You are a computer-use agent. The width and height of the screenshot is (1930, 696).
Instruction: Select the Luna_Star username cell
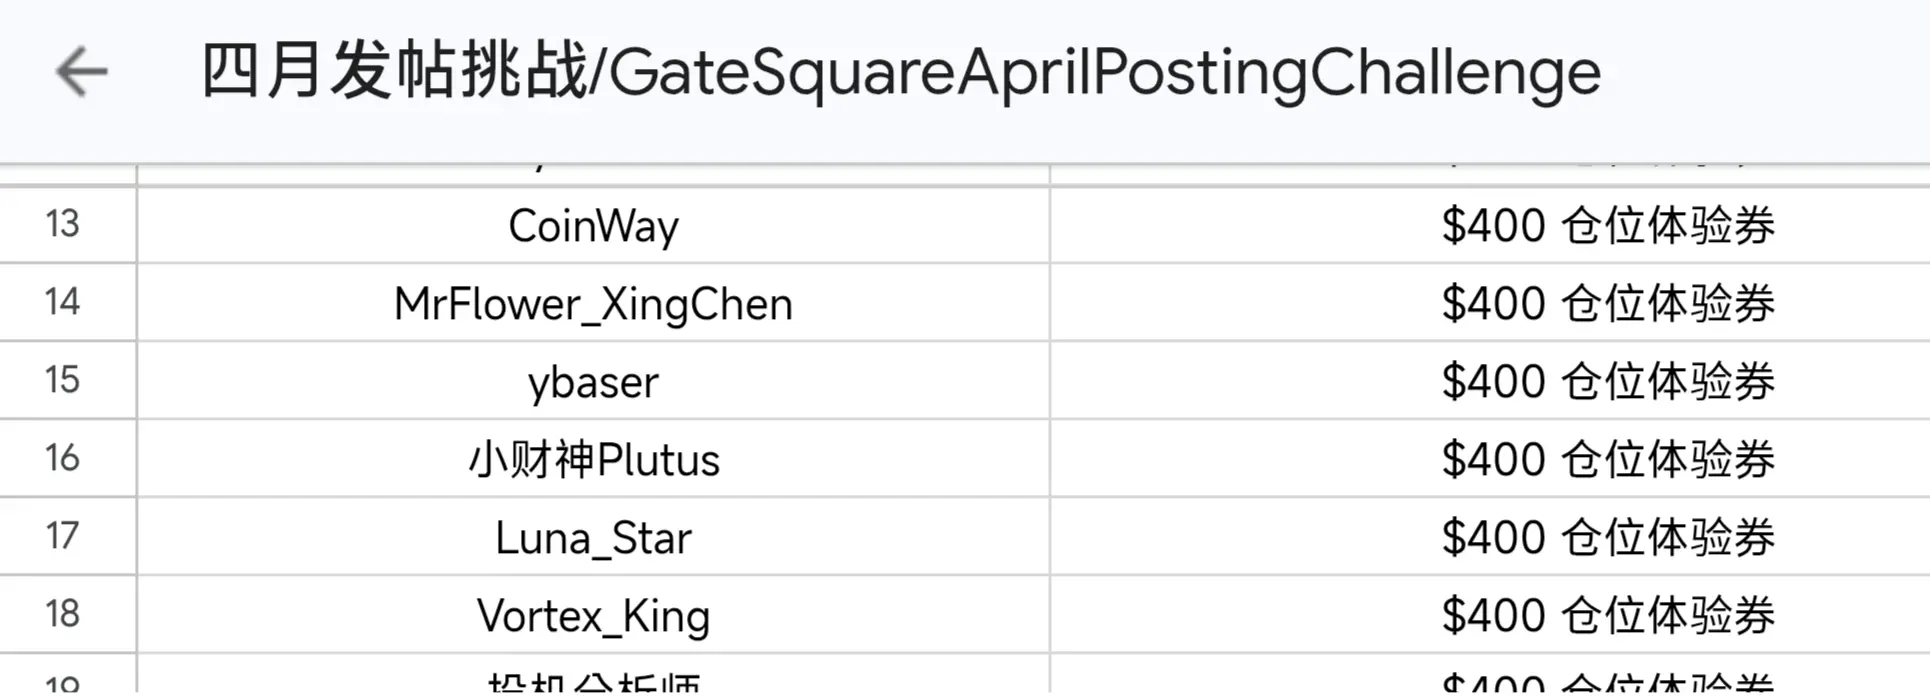pyautogui.click(x=593, y=537)
